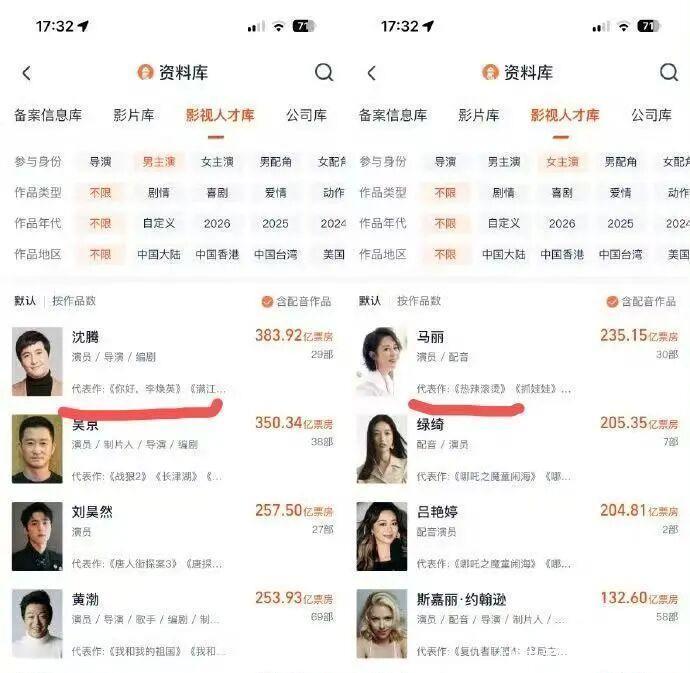Sort by 按作品数 in right screen
Image resolution: width=690 pixels, height=673 pixels.
coord(419,301)
